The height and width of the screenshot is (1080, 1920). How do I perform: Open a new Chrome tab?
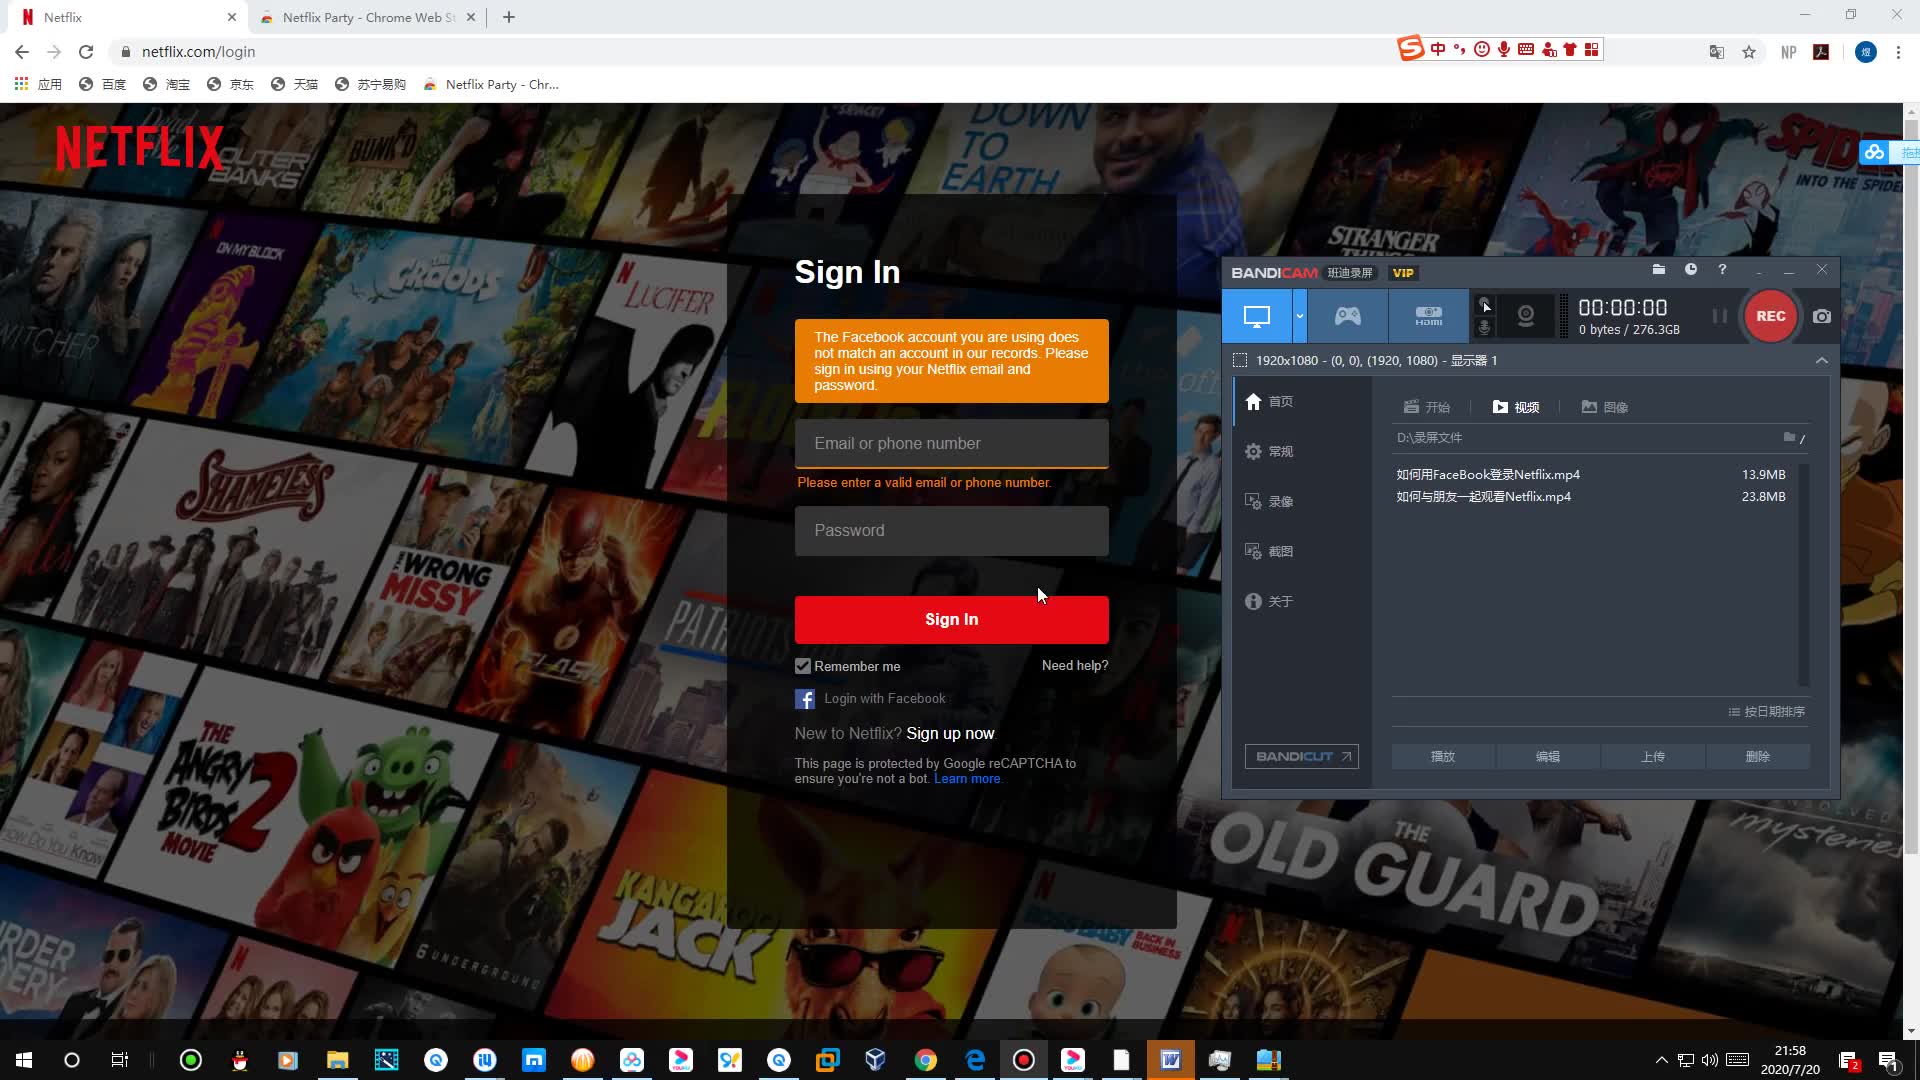[508, 17]
